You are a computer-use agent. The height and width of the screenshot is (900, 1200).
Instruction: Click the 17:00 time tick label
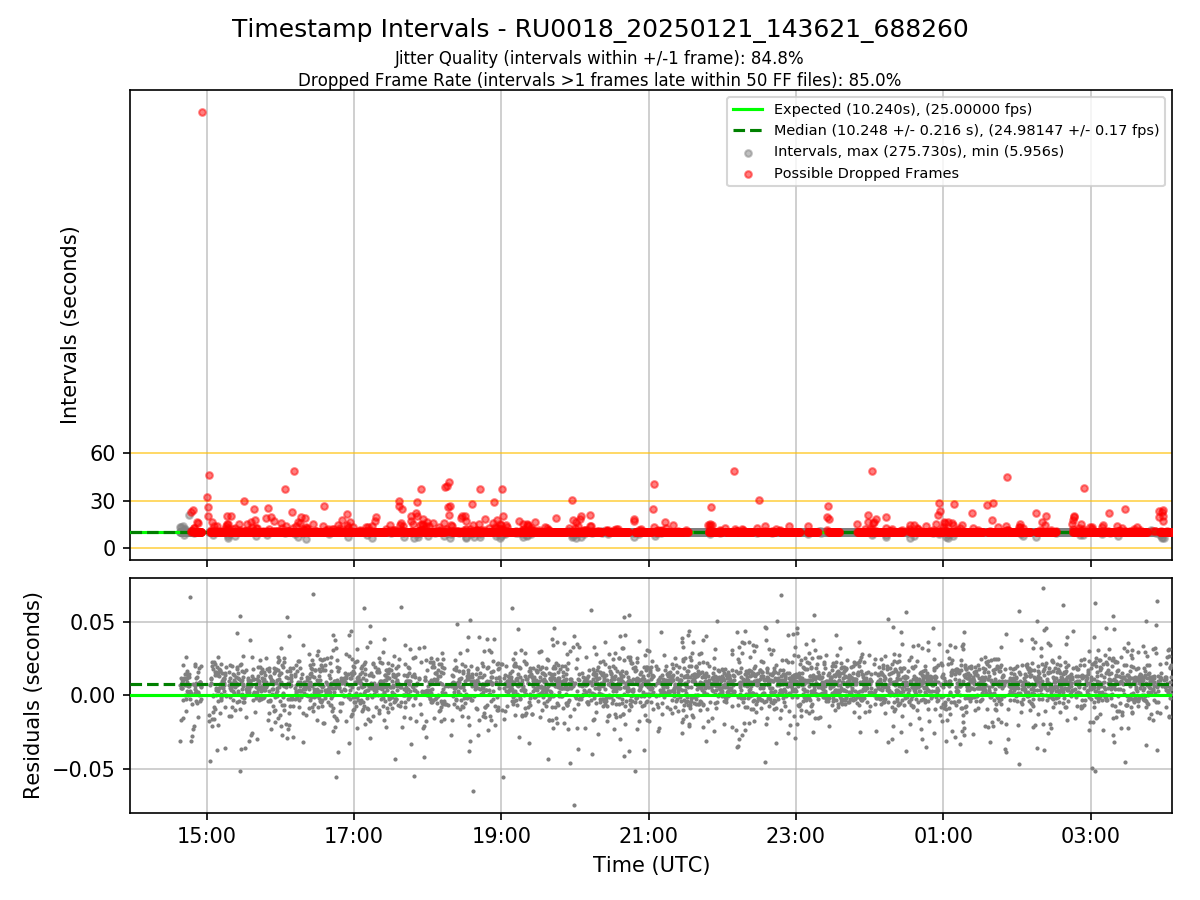click(354, 834)
